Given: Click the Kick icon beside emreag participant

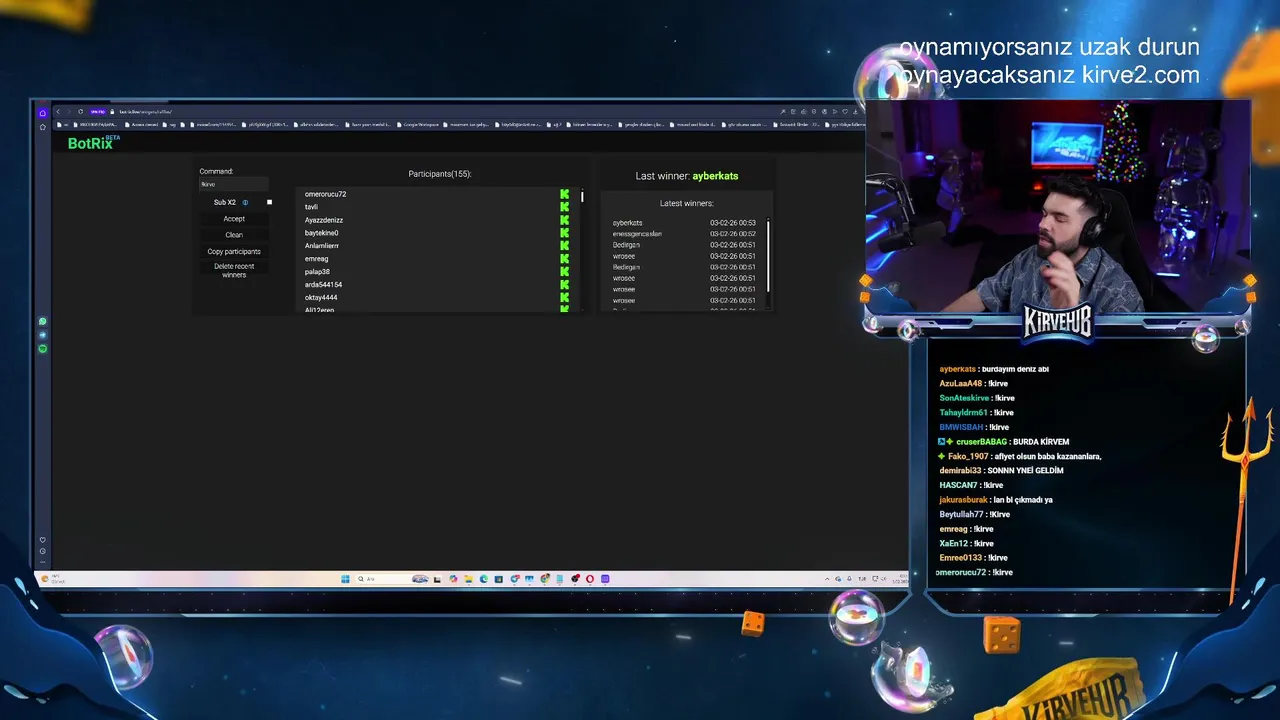Looking at the screenshot, I should tap(565, 259).
